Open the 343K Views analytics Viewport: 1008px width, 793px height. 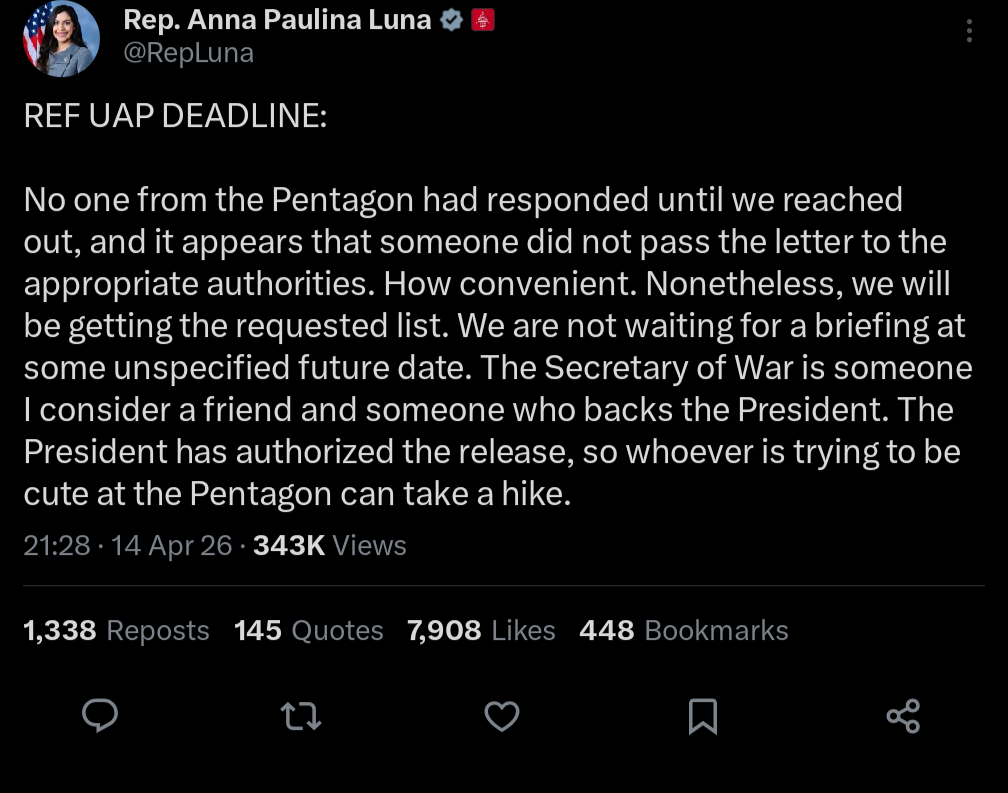pos(330,546)
